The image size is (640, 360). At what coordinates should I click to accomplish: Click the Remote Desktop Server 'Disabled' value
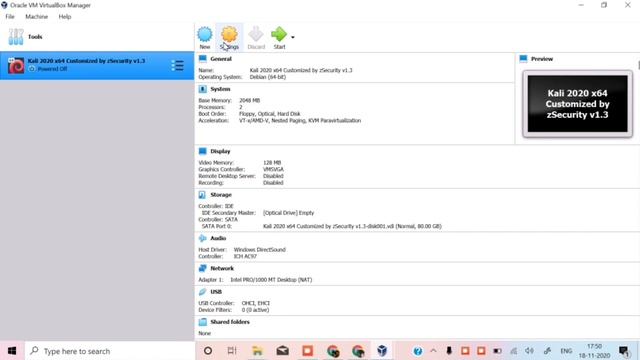tap(273, 176)
